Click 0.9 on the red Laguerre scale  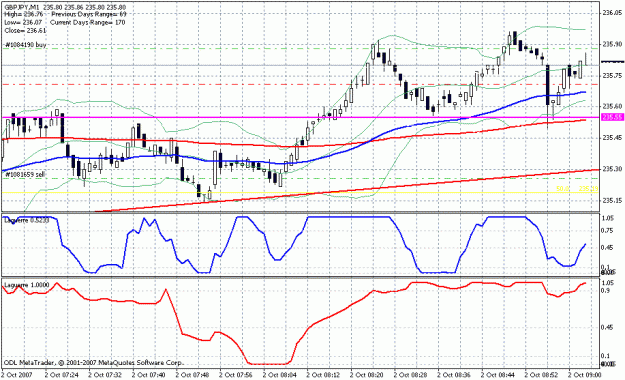(x=606, y=291)
